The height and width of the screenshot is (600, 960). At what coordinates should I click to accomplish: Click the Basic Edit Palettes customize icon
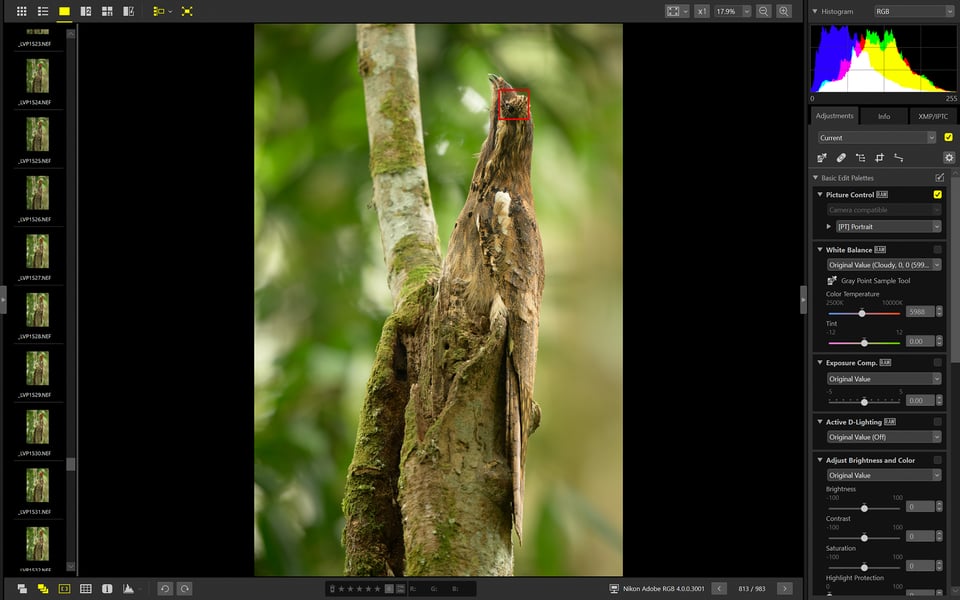(x=940, y=178)
